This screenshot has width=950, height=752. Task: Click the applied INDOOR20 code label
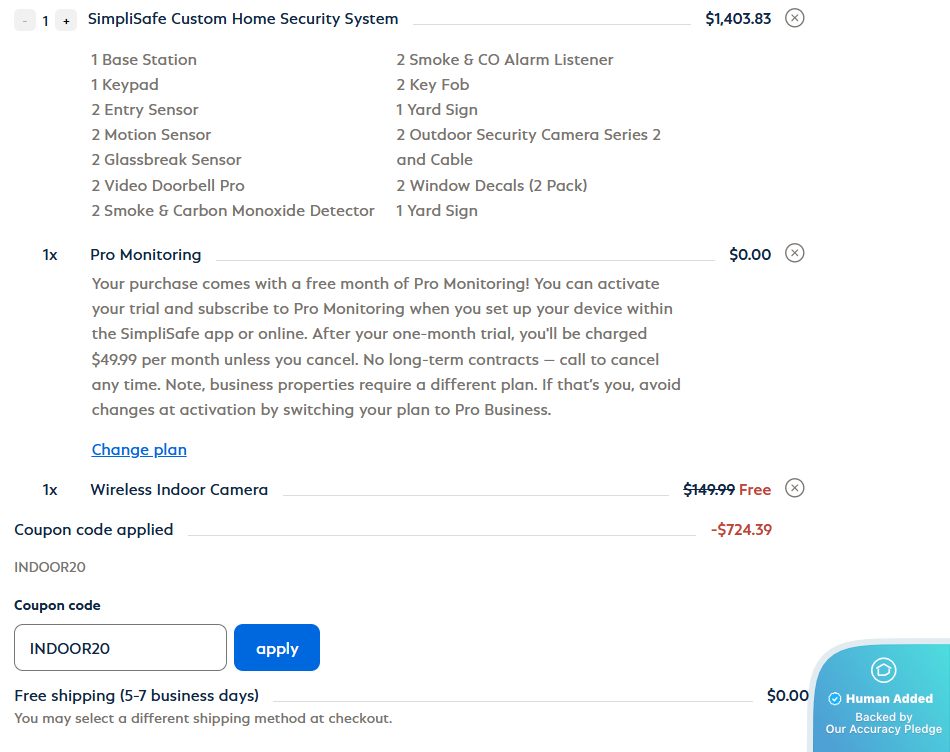coord(50,567)
